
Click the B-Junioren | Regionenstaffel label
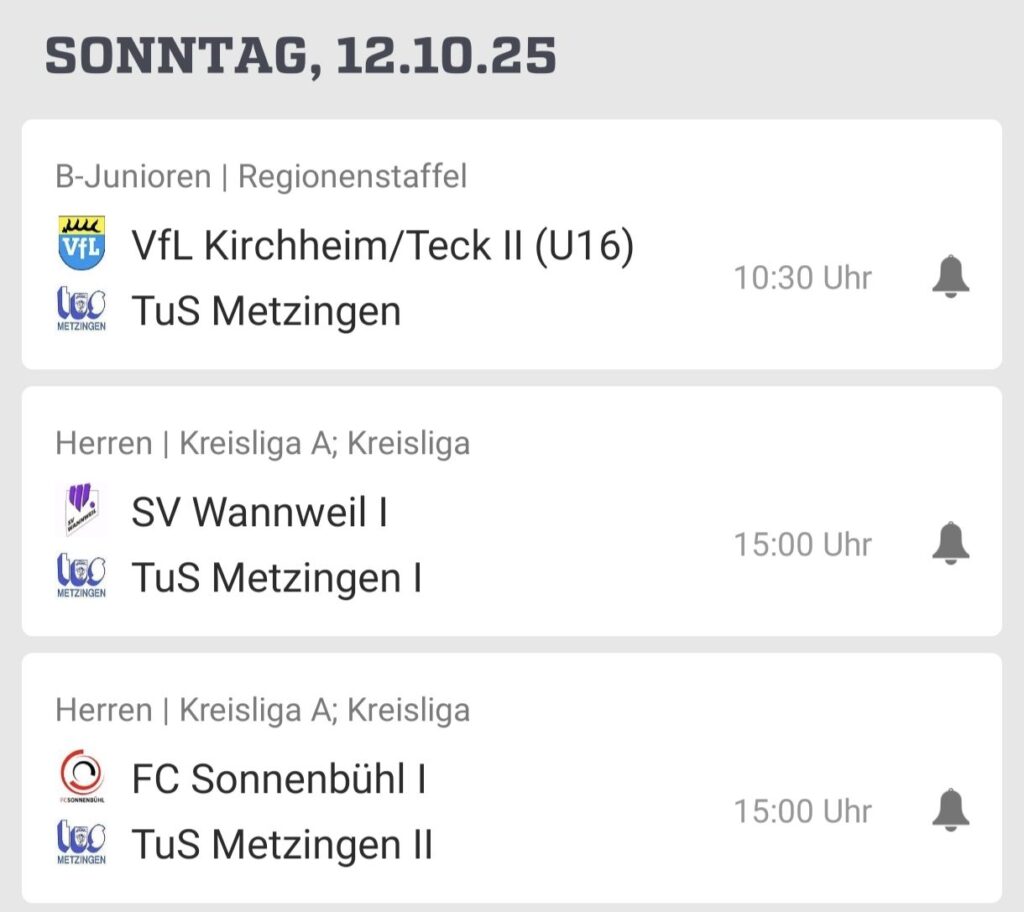(261, 177)
